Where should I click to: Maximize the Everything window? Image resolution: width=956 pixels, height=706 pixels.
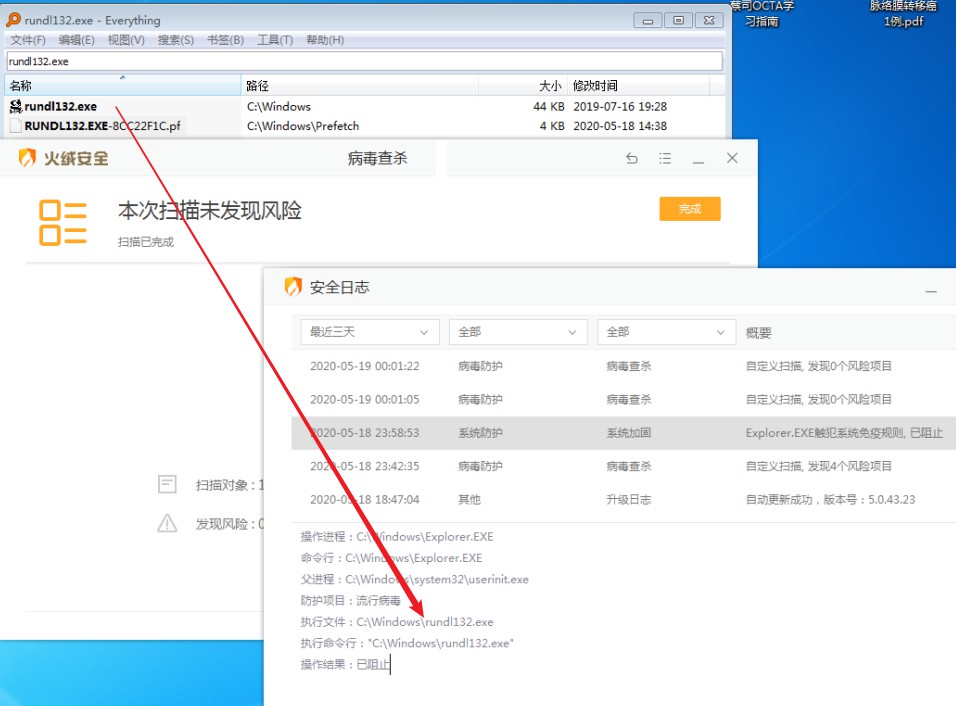(x=678, y=20)
